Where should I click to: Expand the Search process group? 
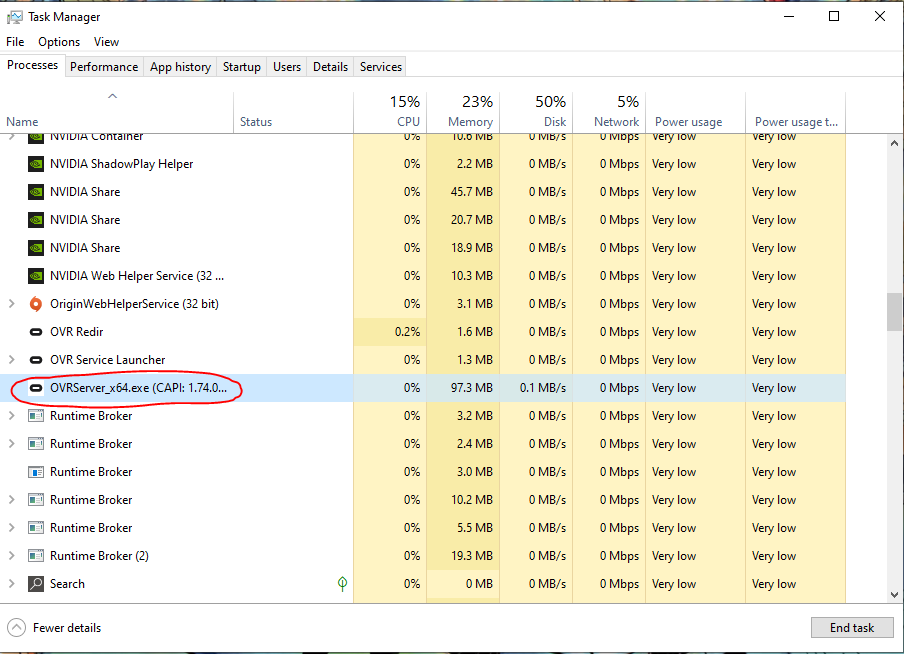[12, 583]
